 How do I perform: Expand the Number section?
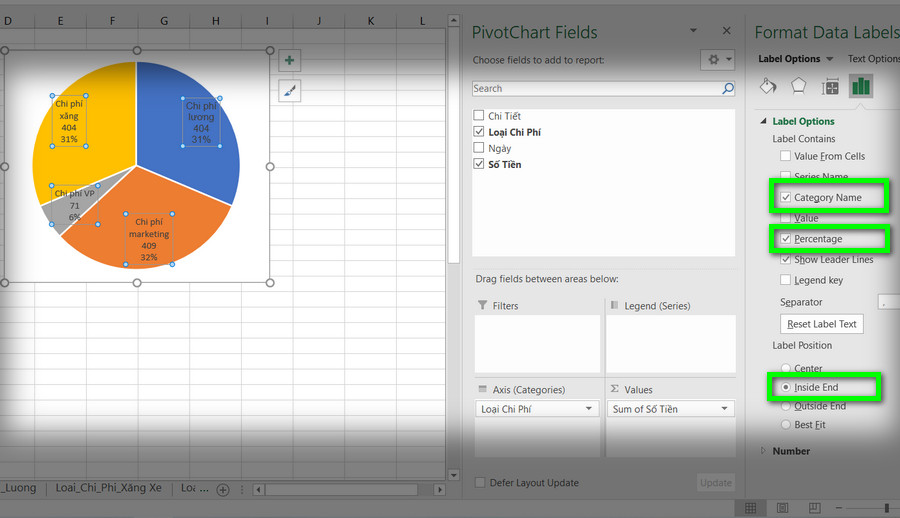pos(763,451)
